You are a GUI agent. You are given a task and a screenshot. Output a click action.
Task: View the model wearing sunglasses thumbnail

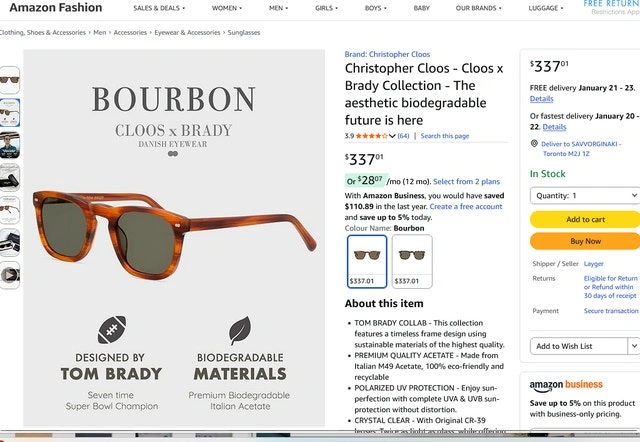coord(9,141)
